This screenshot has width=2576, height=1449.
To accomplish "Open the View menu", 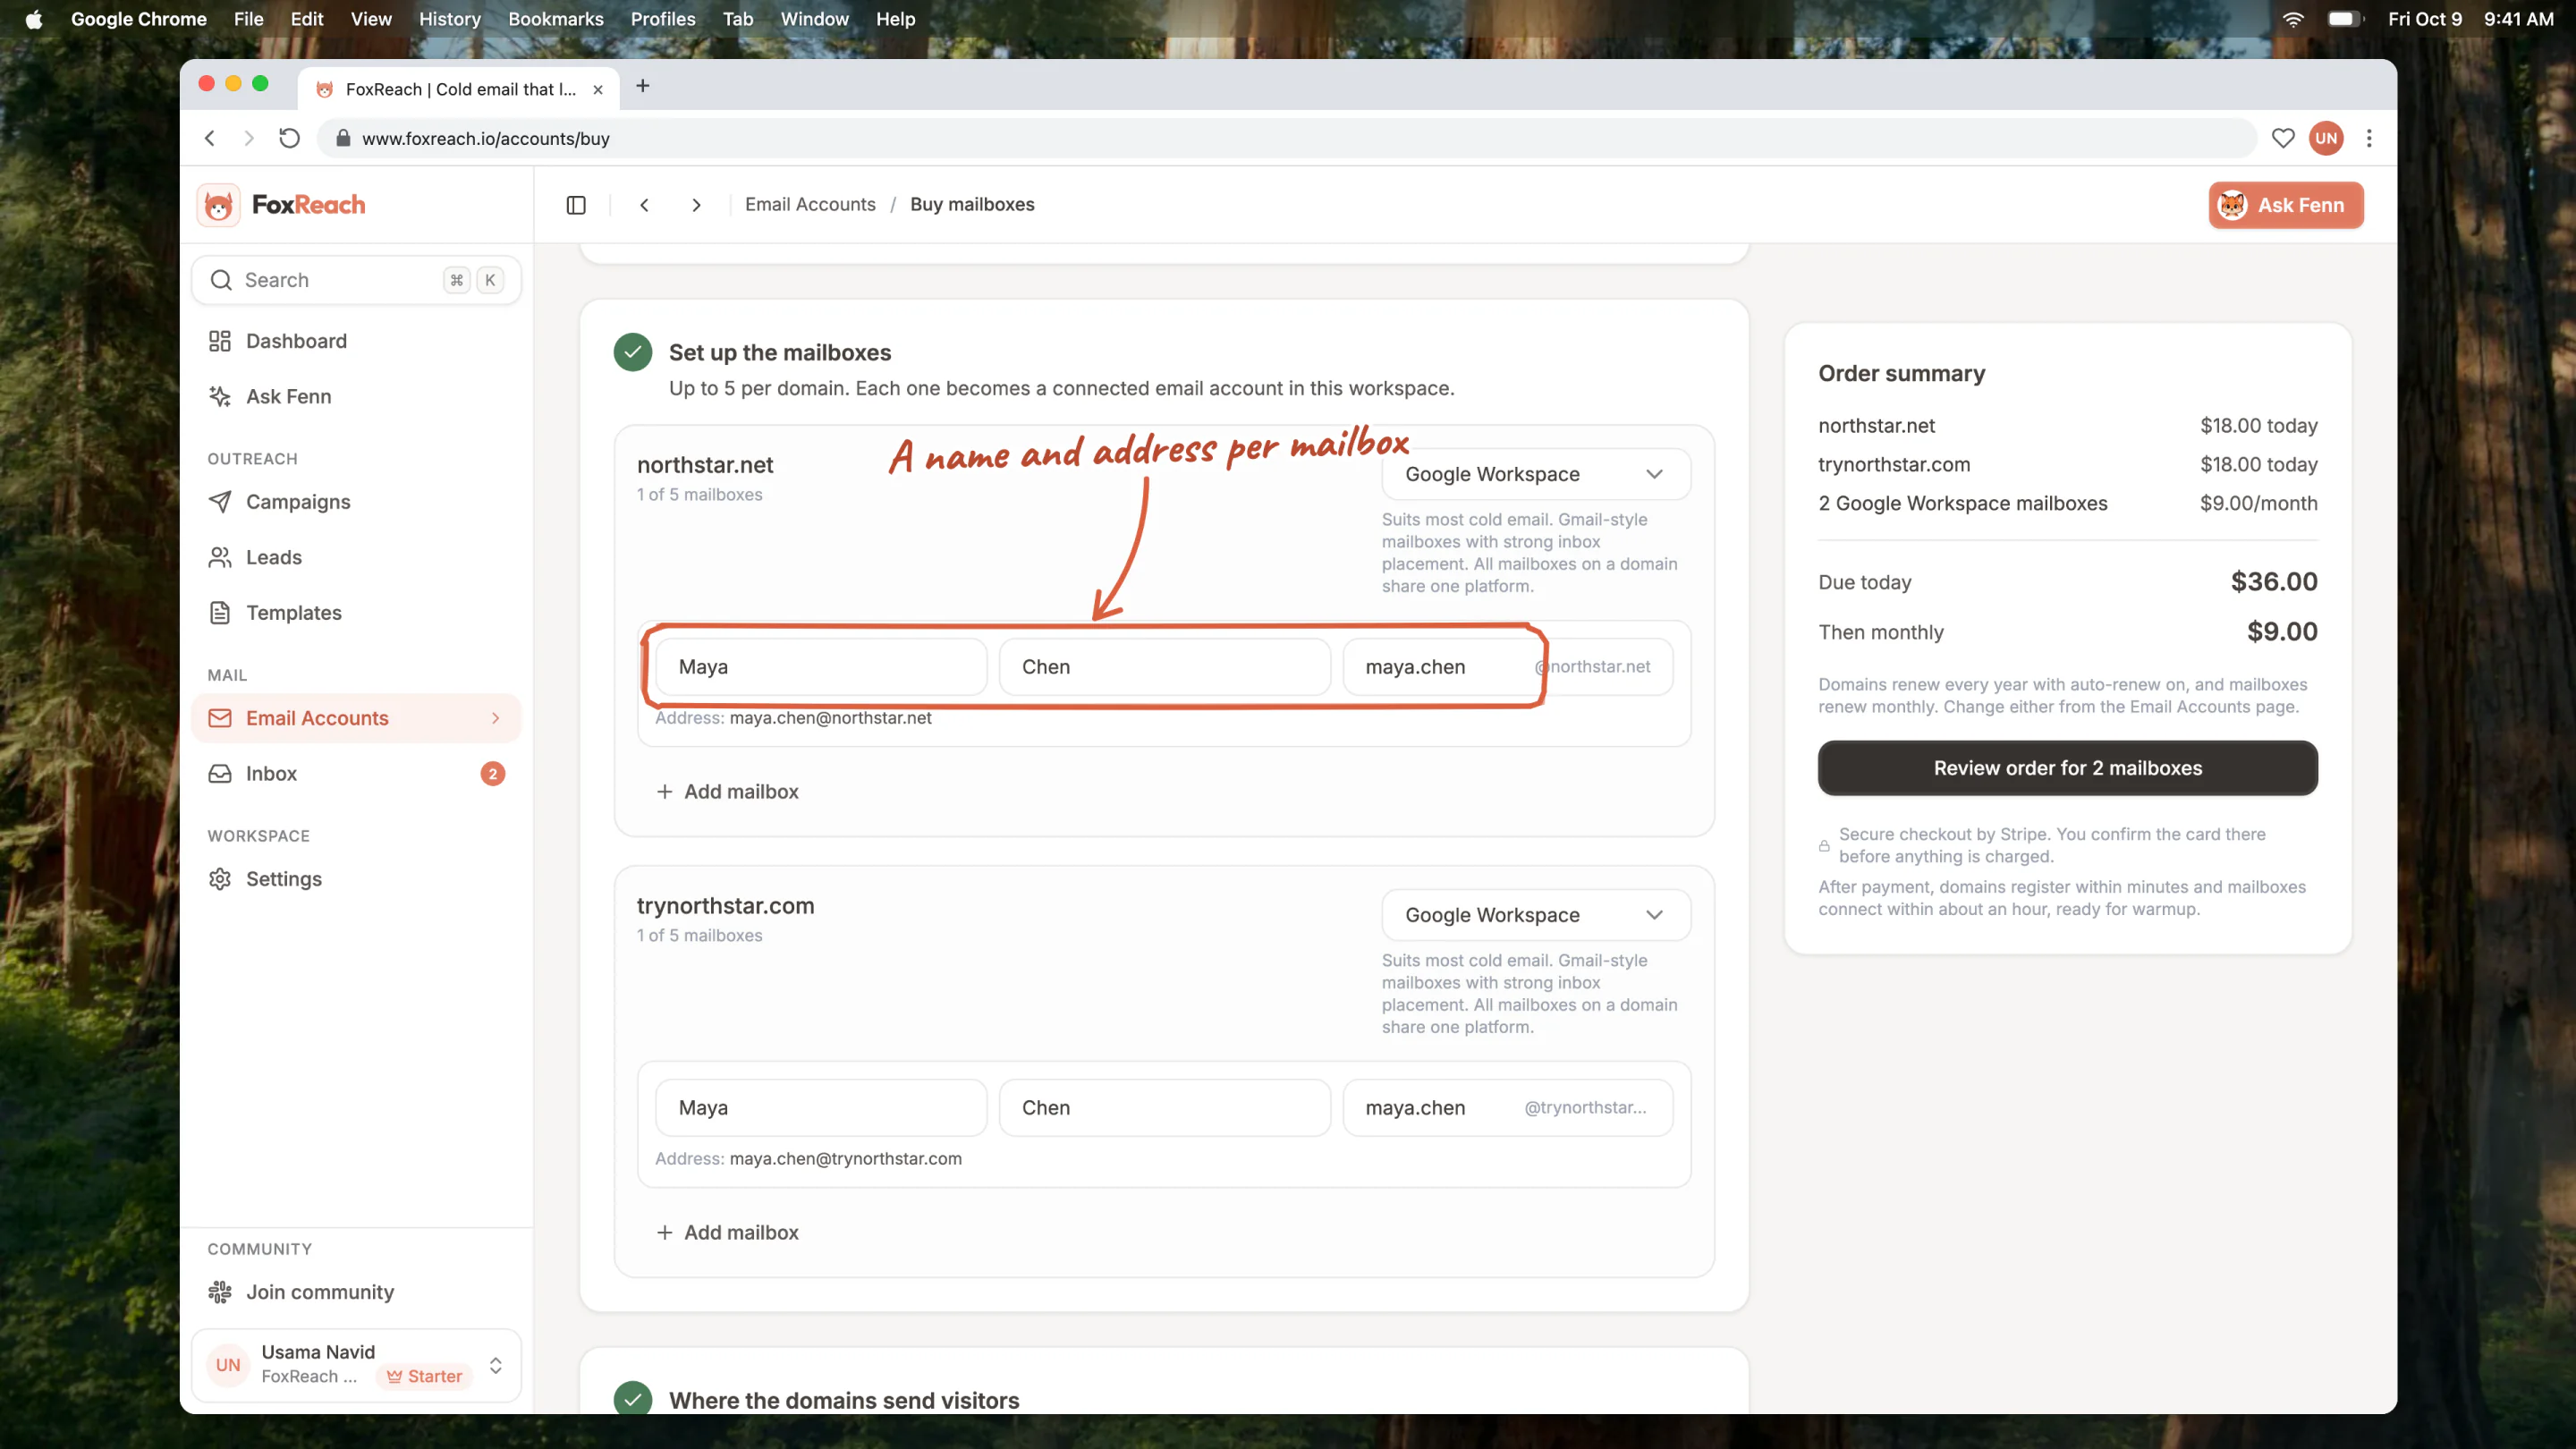I will pyautogui.click(x=371, y=19).
